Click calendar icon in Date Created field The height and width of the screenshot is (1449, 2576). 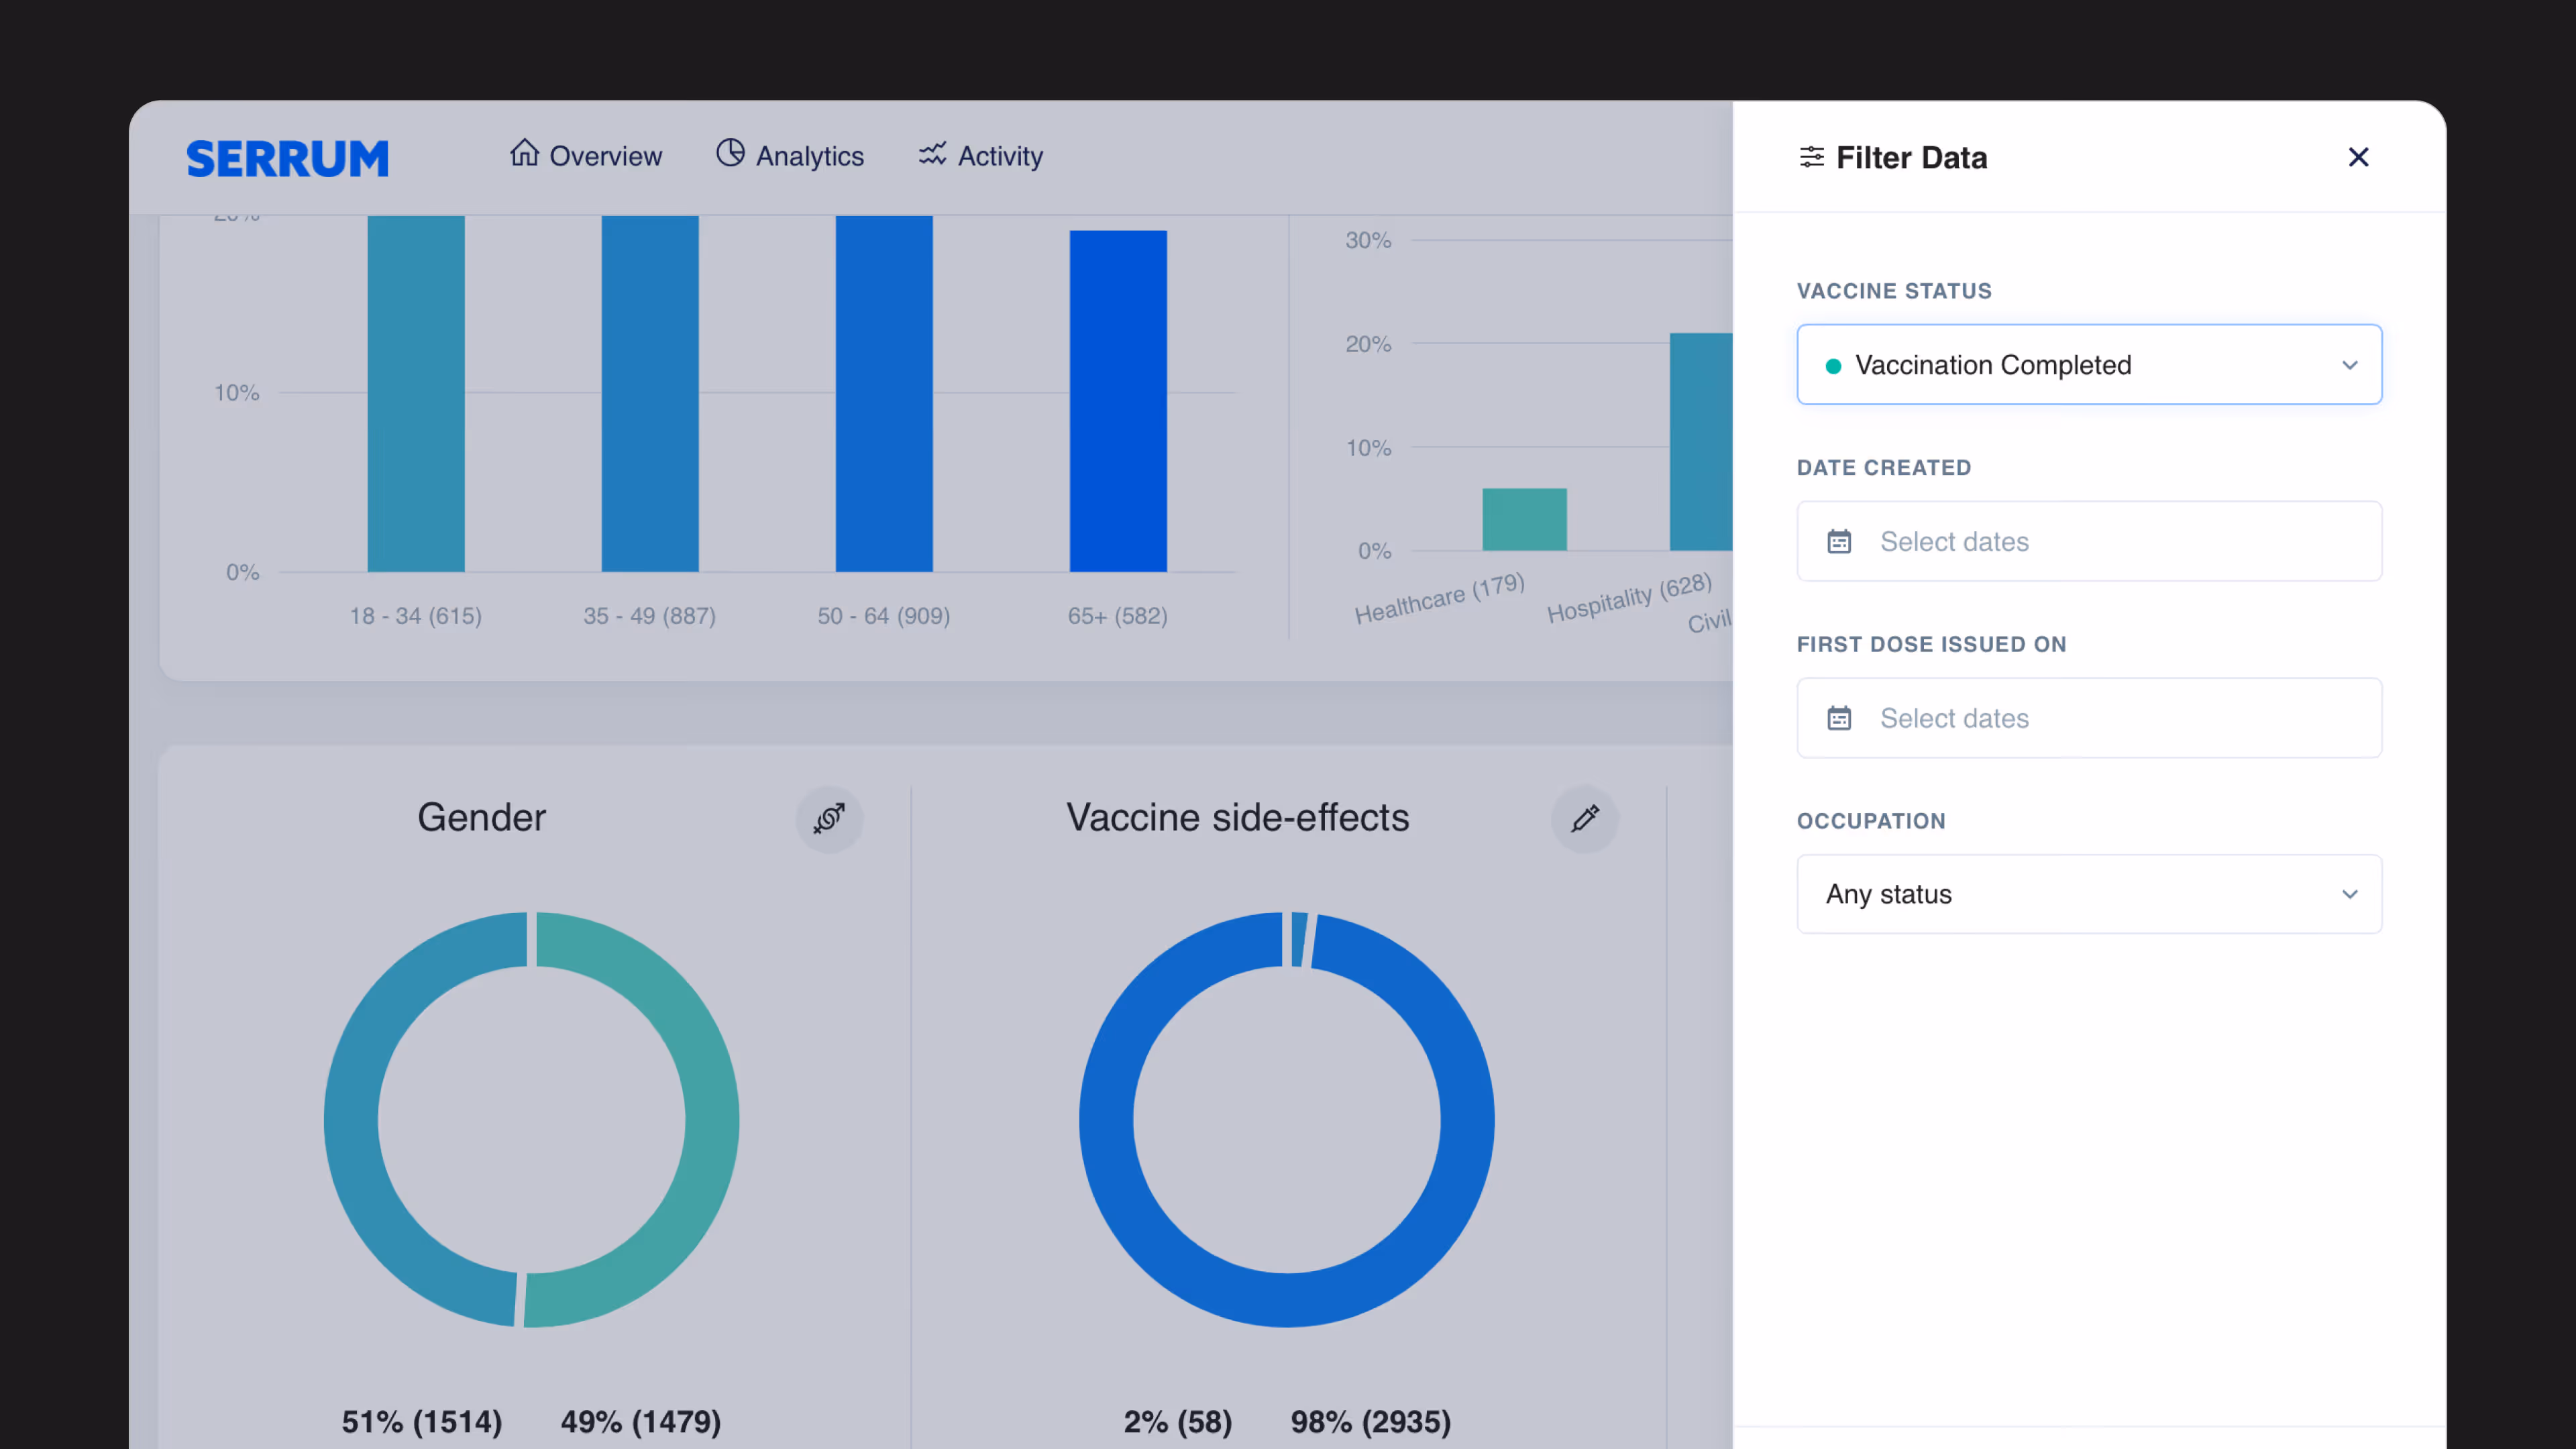1839,541
